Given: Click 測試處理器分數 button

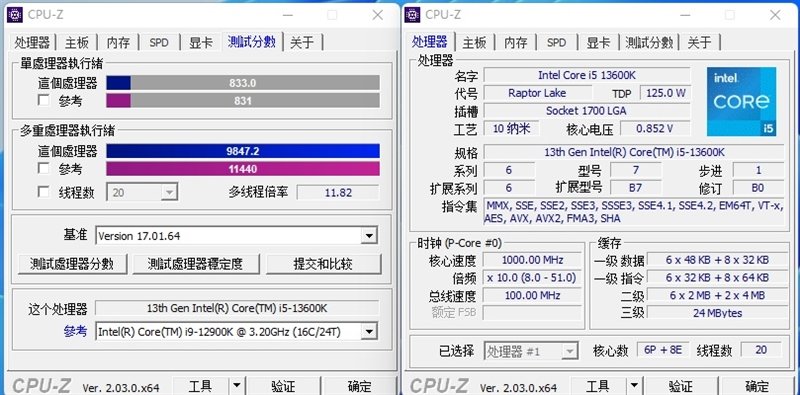Looking at the screenshot, I should pos(72,264).
